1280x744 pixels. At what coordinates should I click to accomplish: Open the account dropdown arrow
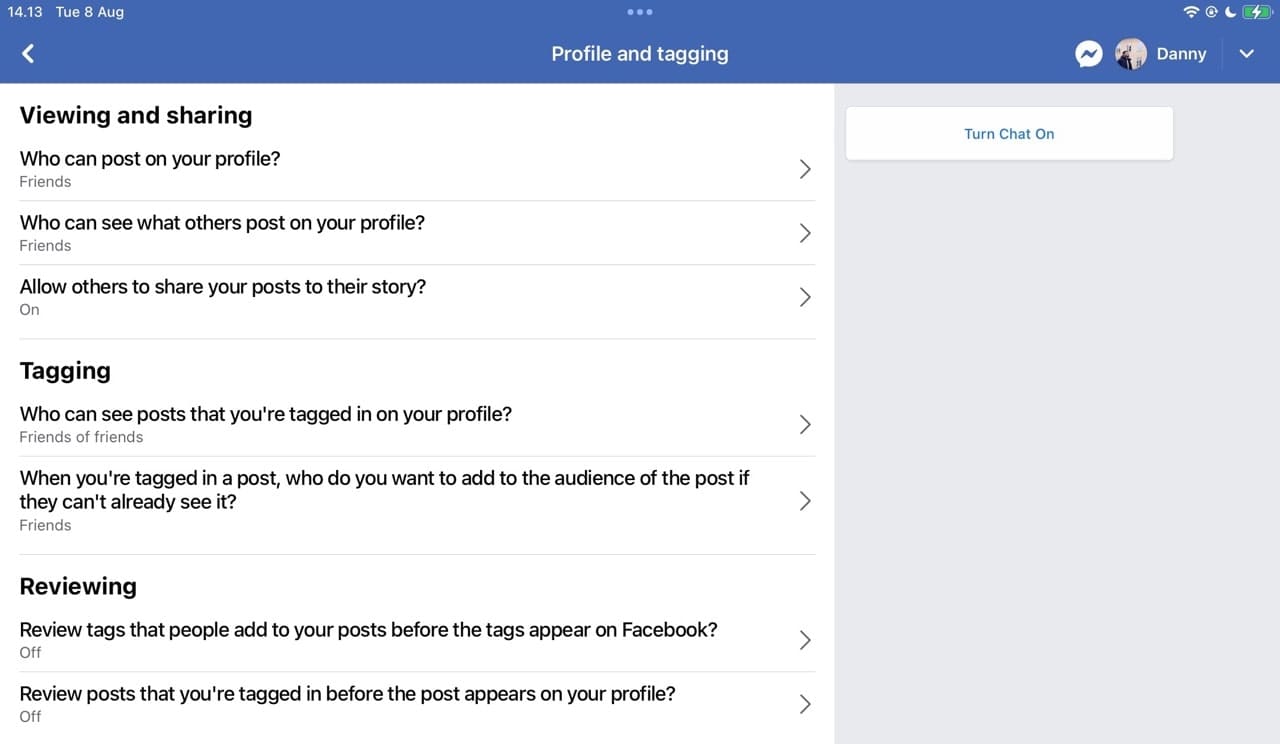pyautogui.click(x=1246, y=54)
